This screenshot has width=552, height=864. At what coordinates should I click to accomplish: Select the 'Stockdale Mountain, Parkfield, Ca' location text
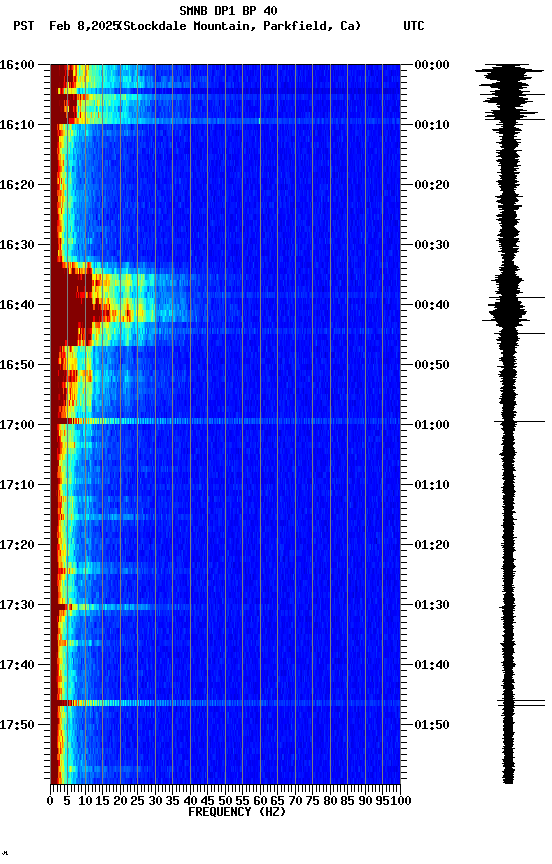240,26
